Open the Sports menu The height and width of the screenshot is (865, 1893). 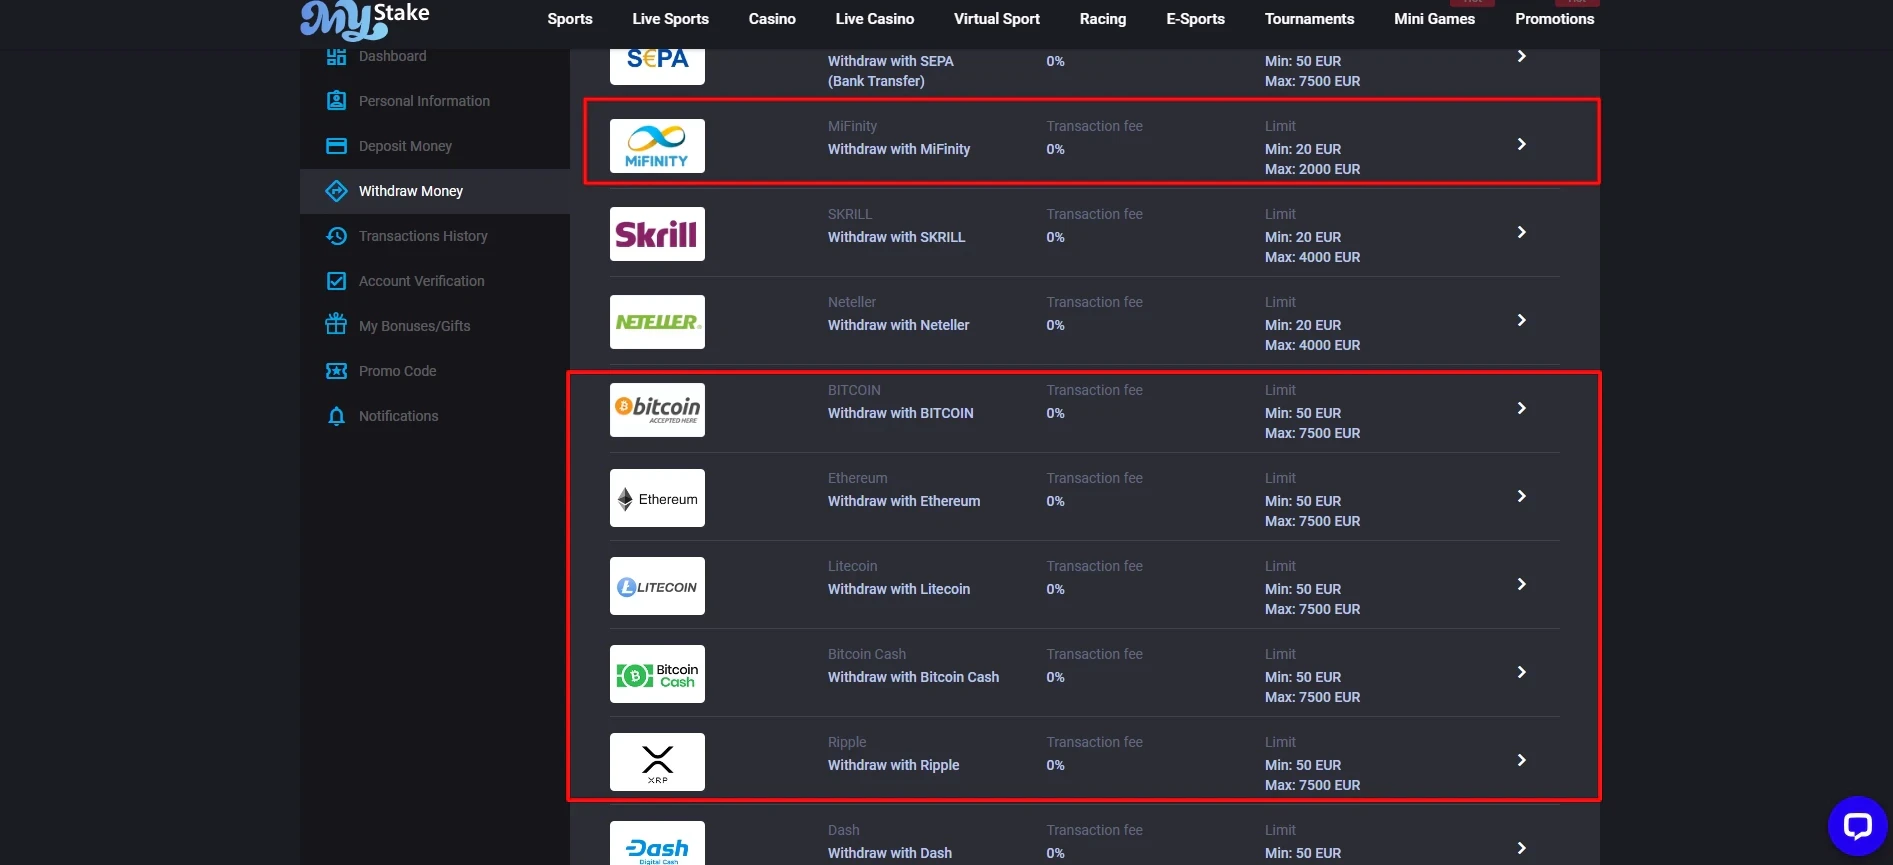tap(570, 19)
